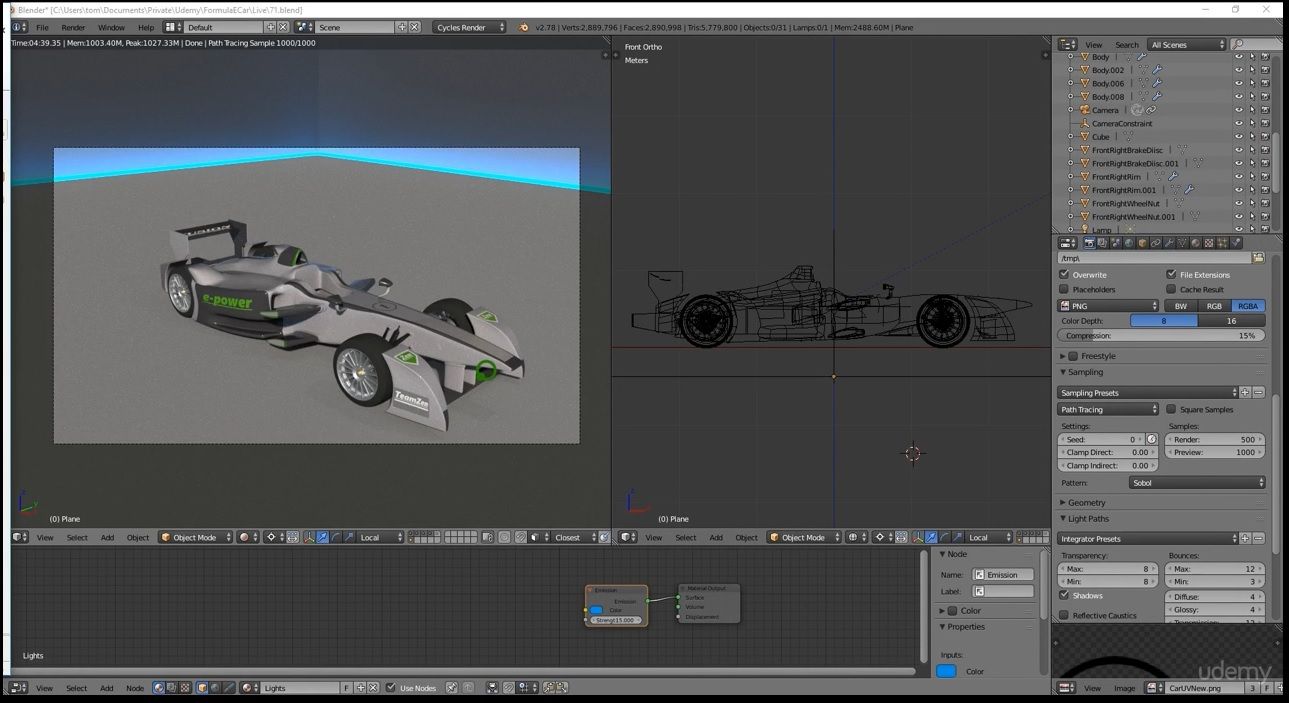Open the Constraints properties tab chain icon
1289x703 pixels.
[1156, 242]
